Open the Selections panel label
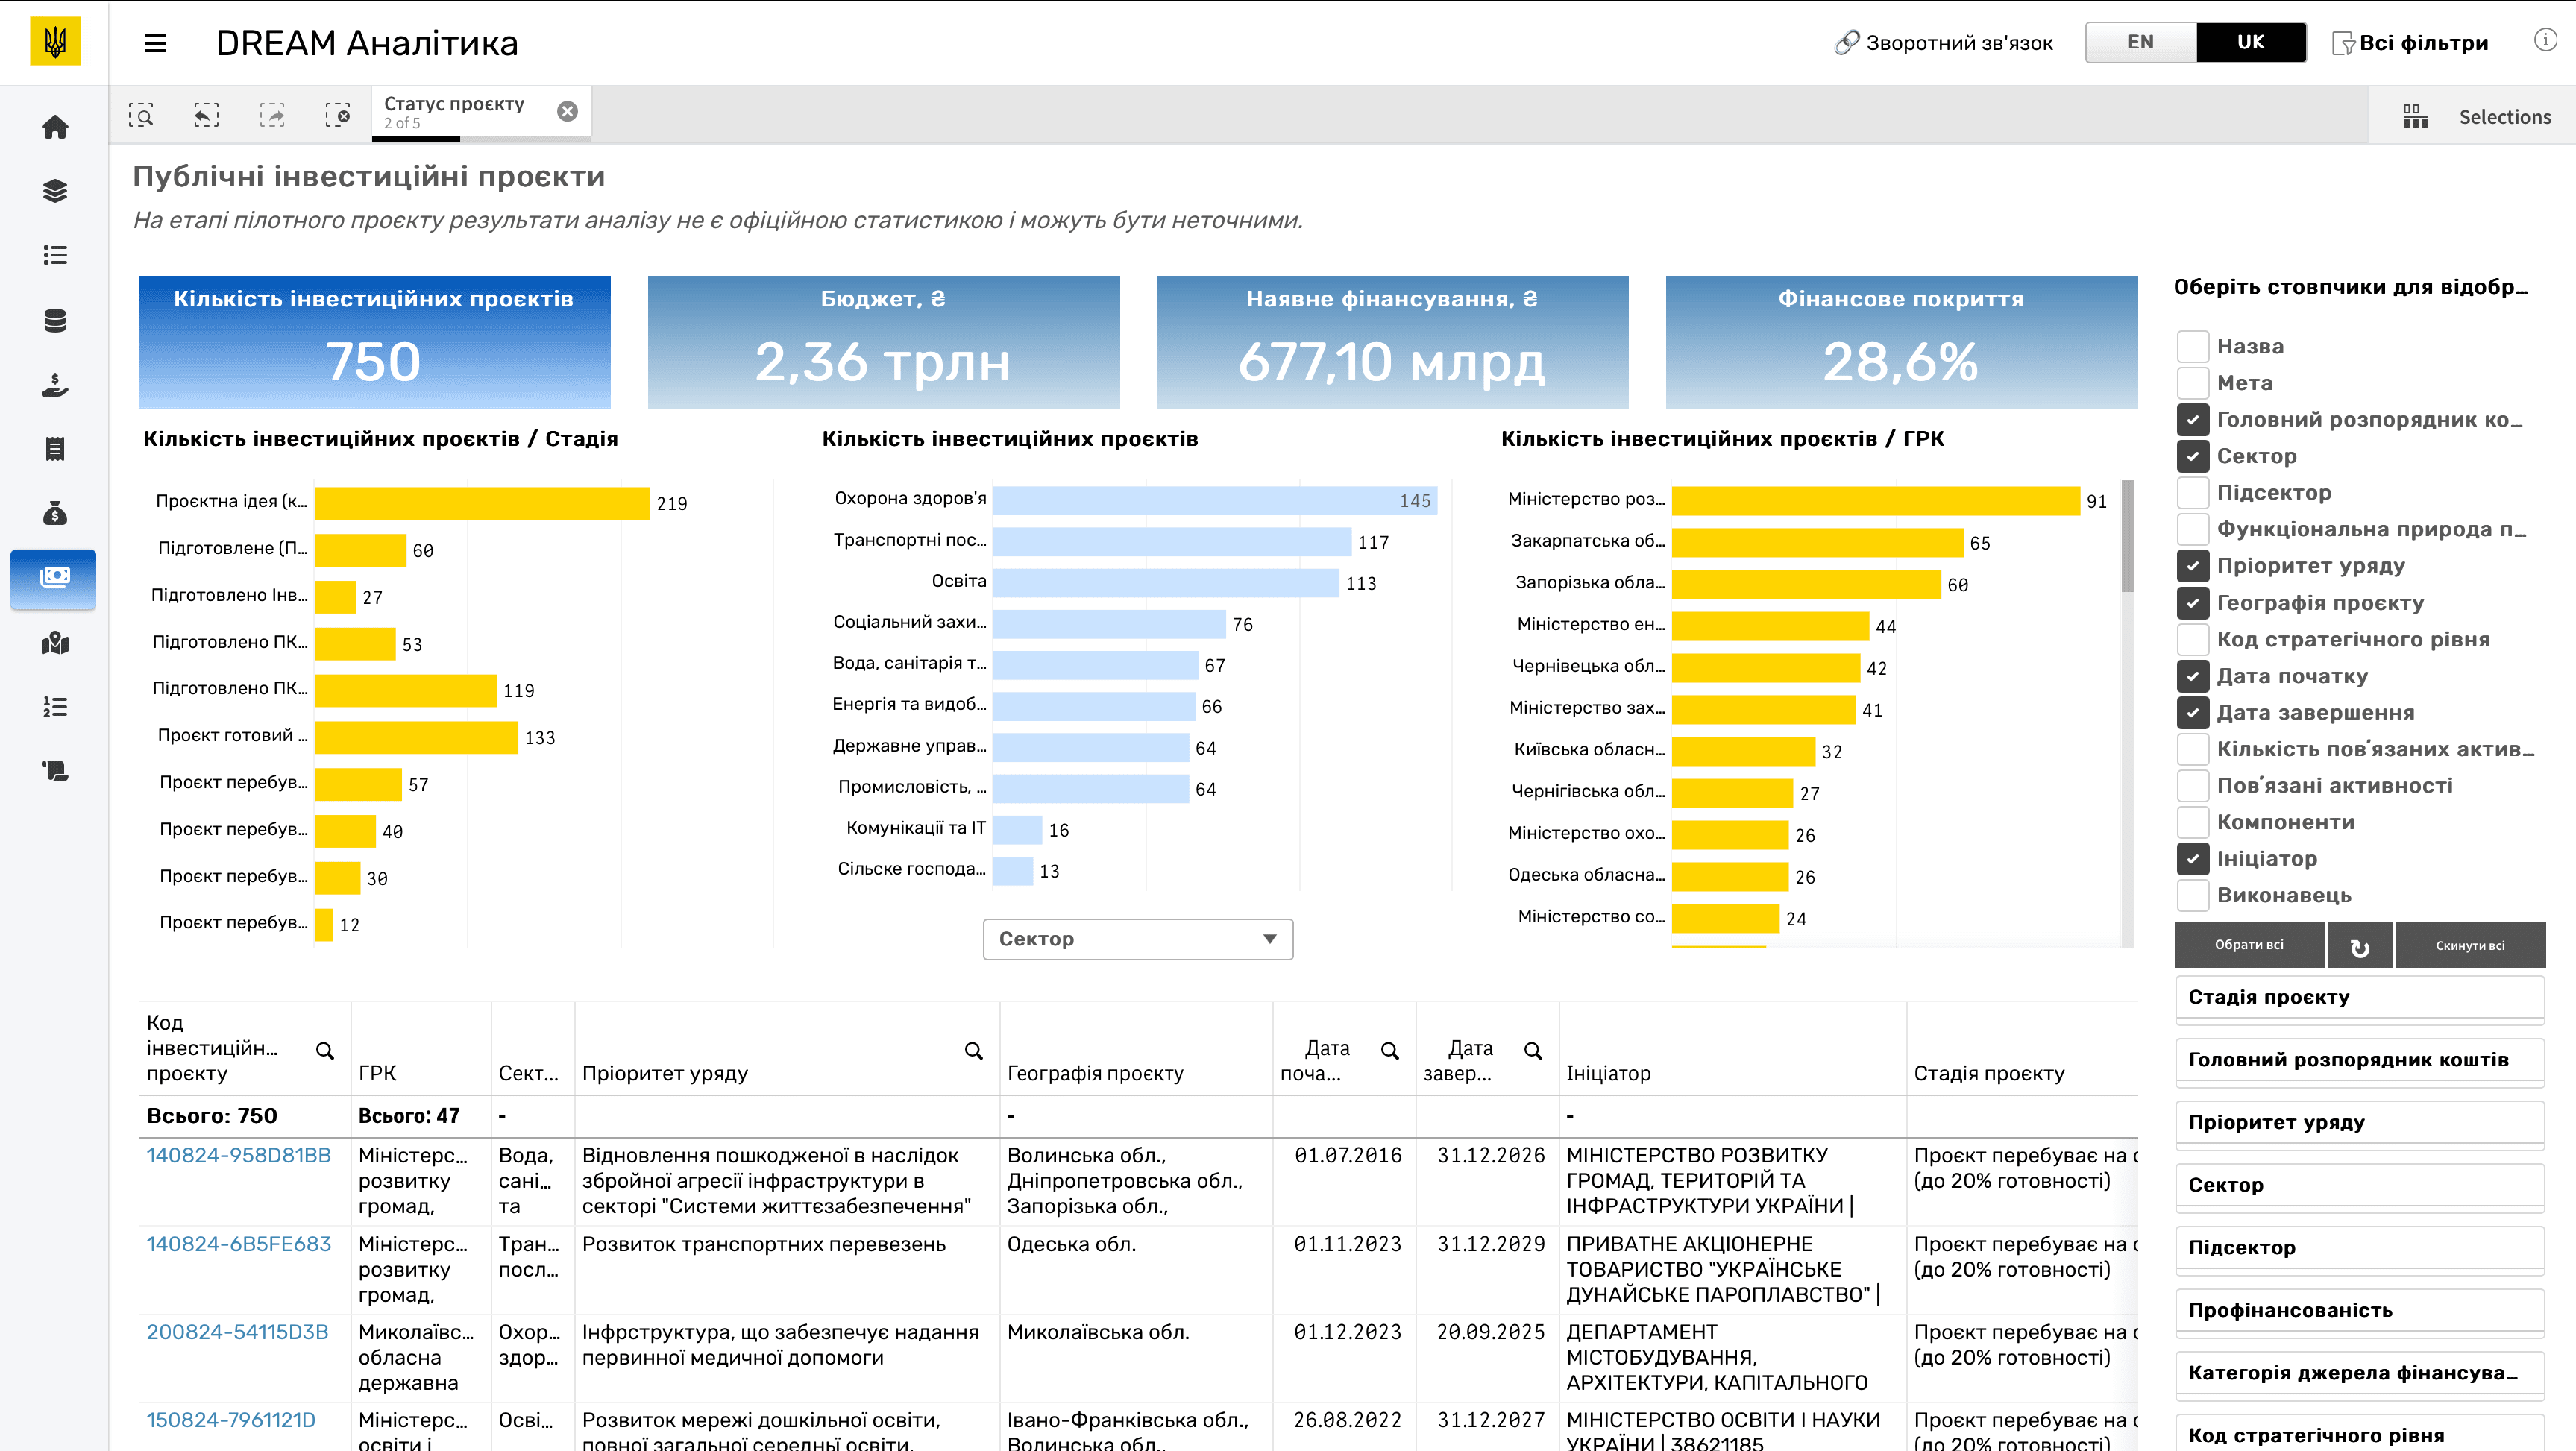 click(x=2504, y=117)
